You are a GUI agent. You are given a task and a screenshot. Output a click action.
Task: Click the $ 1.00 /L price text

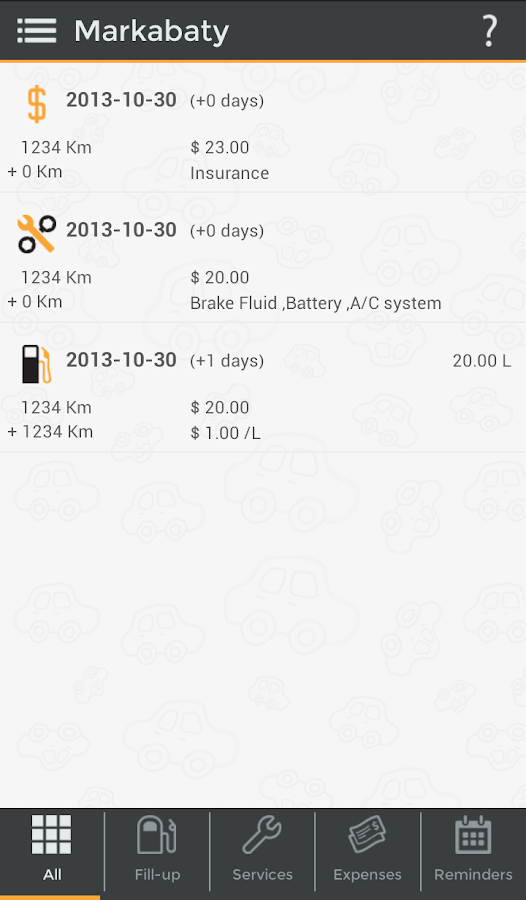pyautogui.click(x=225, y=433)
